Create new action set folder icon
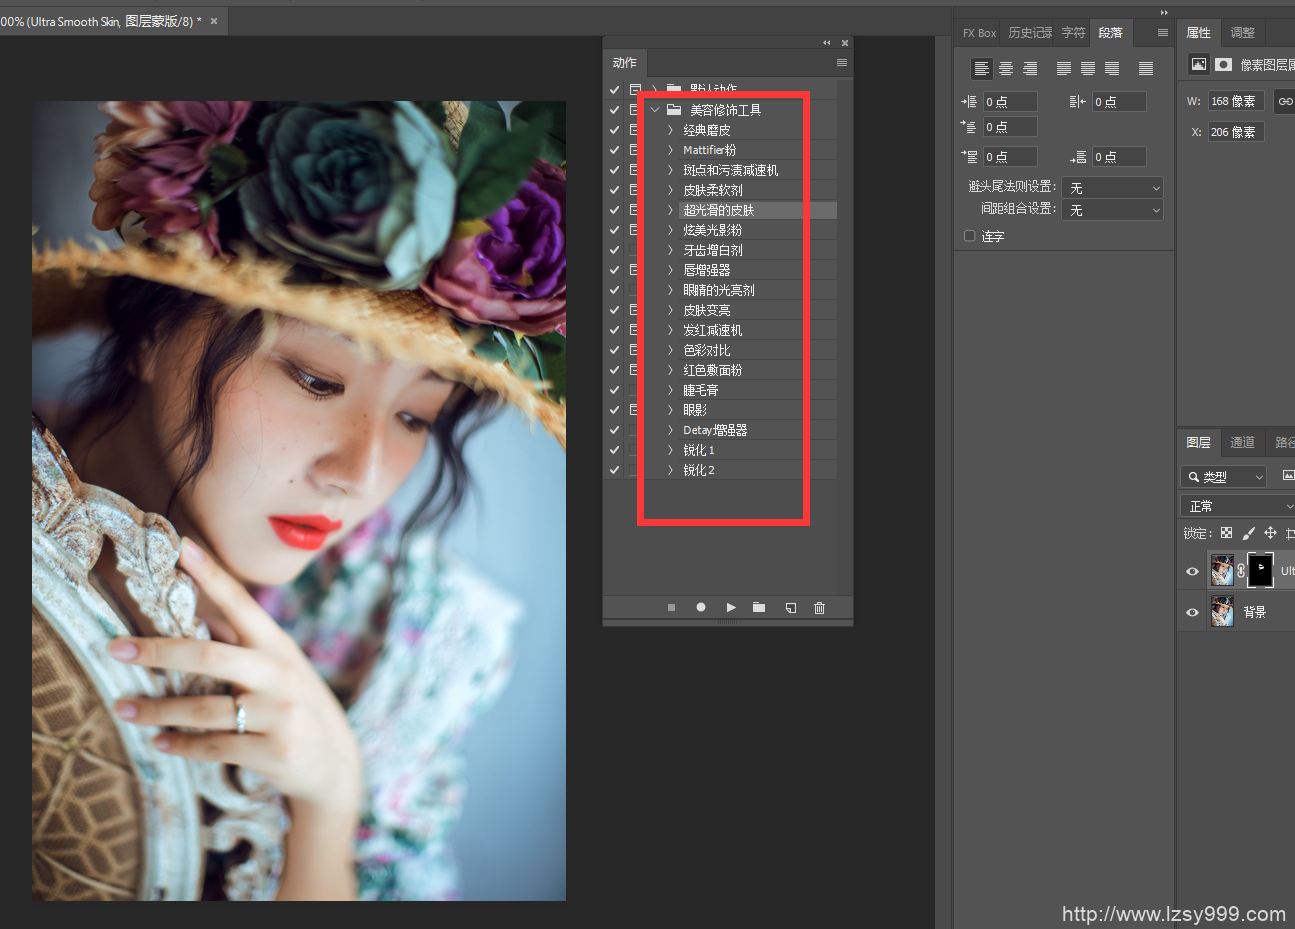This screenshot has width=1295, height=929. coord(759,608)
